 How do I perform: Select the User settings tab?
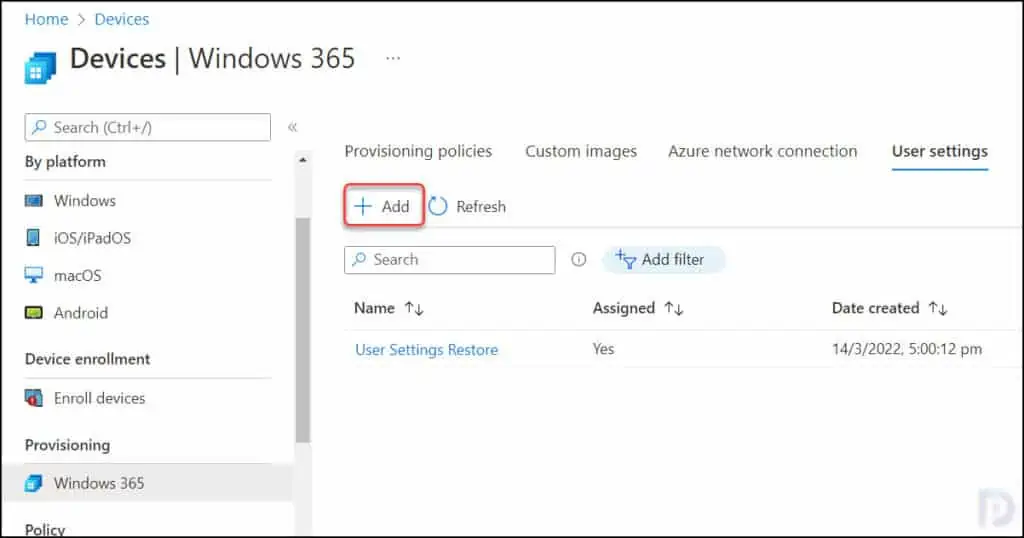point(940,151)
